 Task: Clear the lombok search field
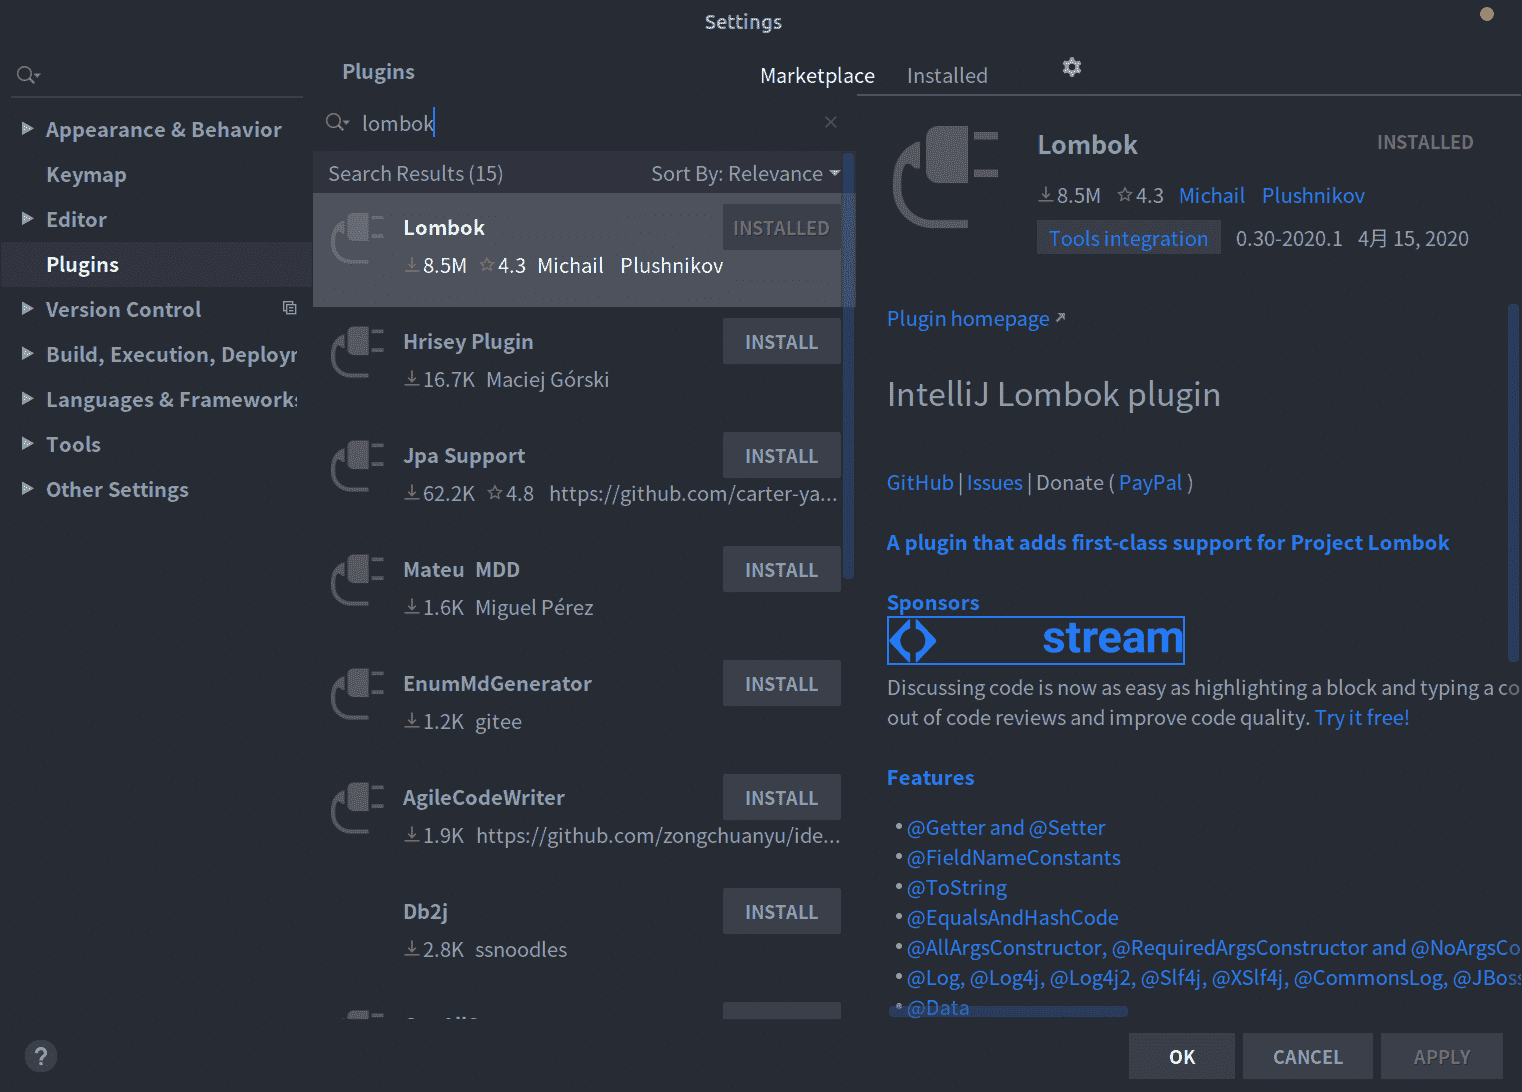pos(830,122)
